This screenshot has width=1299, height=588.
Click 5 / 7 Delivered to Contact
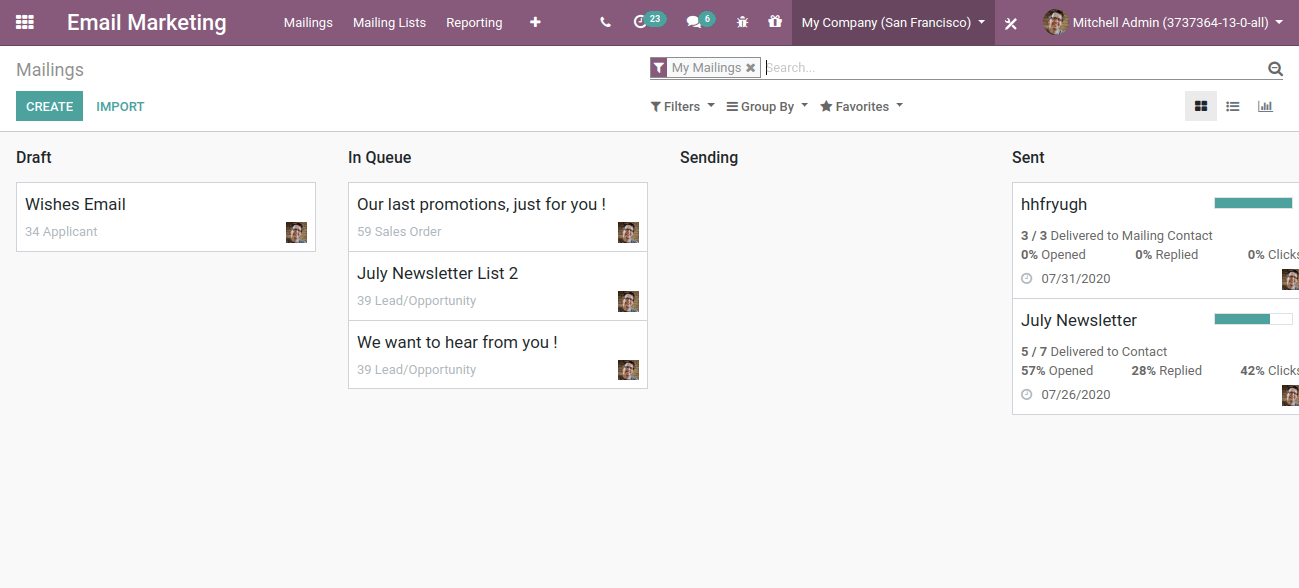point(1094,352)
